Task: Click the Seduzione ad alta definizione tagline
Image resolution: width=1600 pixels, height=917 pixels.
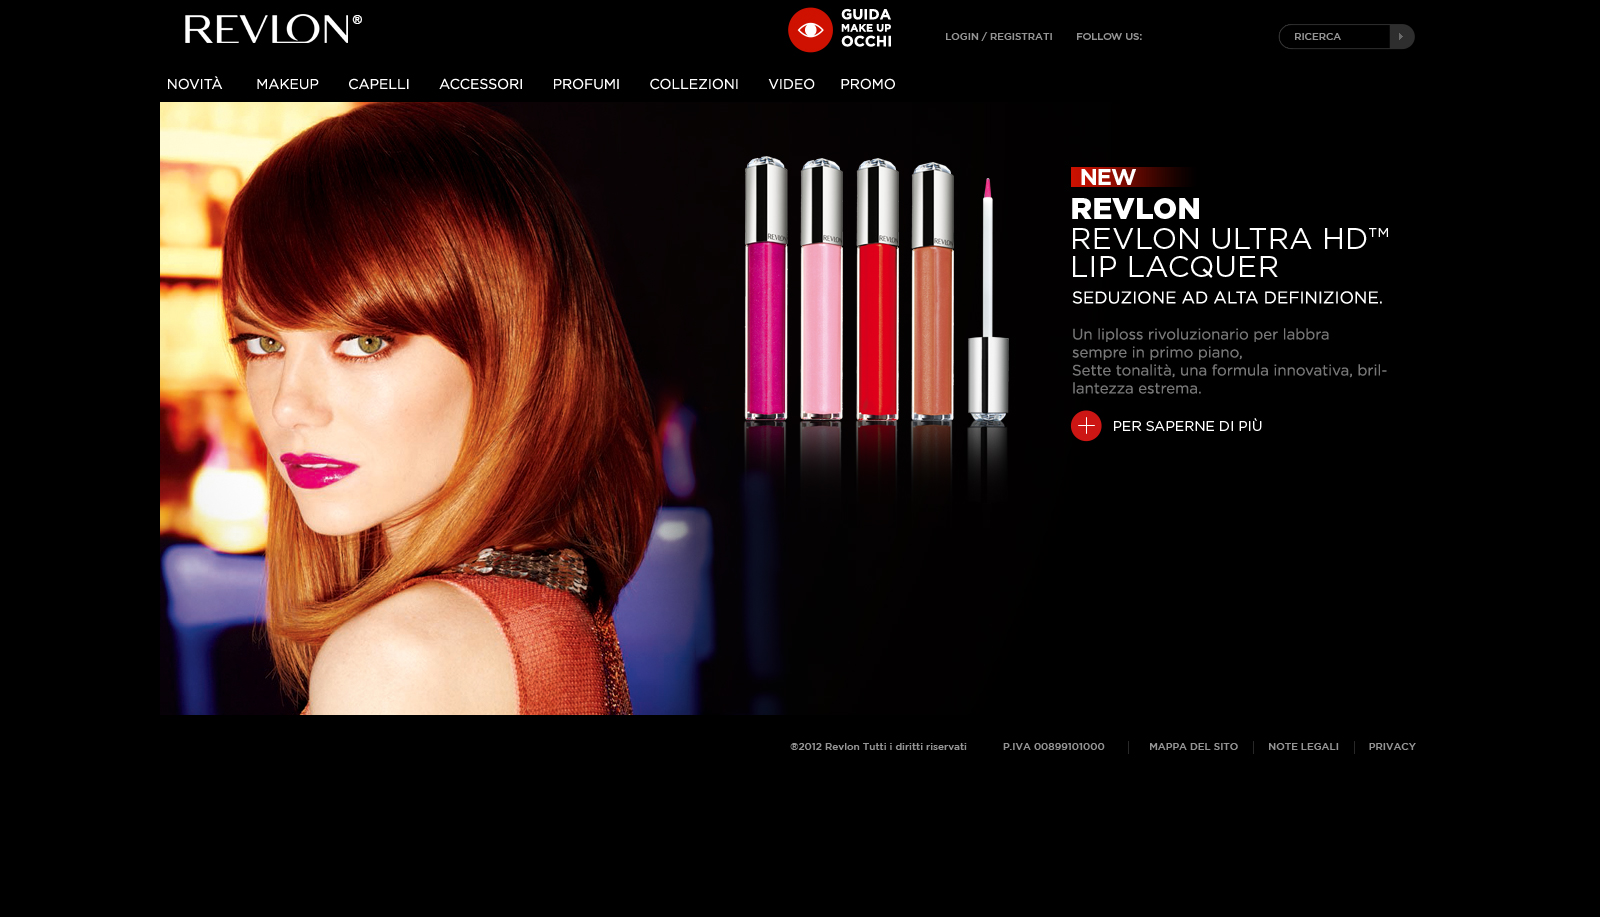Action: pos(1227,298)
